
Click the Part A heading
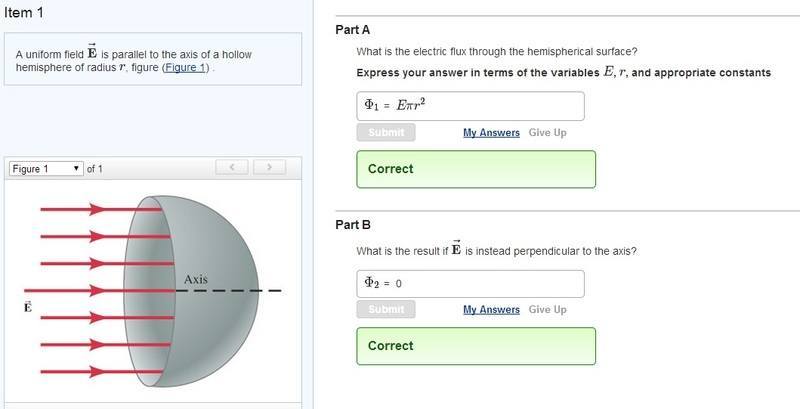pyautogui.click(x=353, y=30)
